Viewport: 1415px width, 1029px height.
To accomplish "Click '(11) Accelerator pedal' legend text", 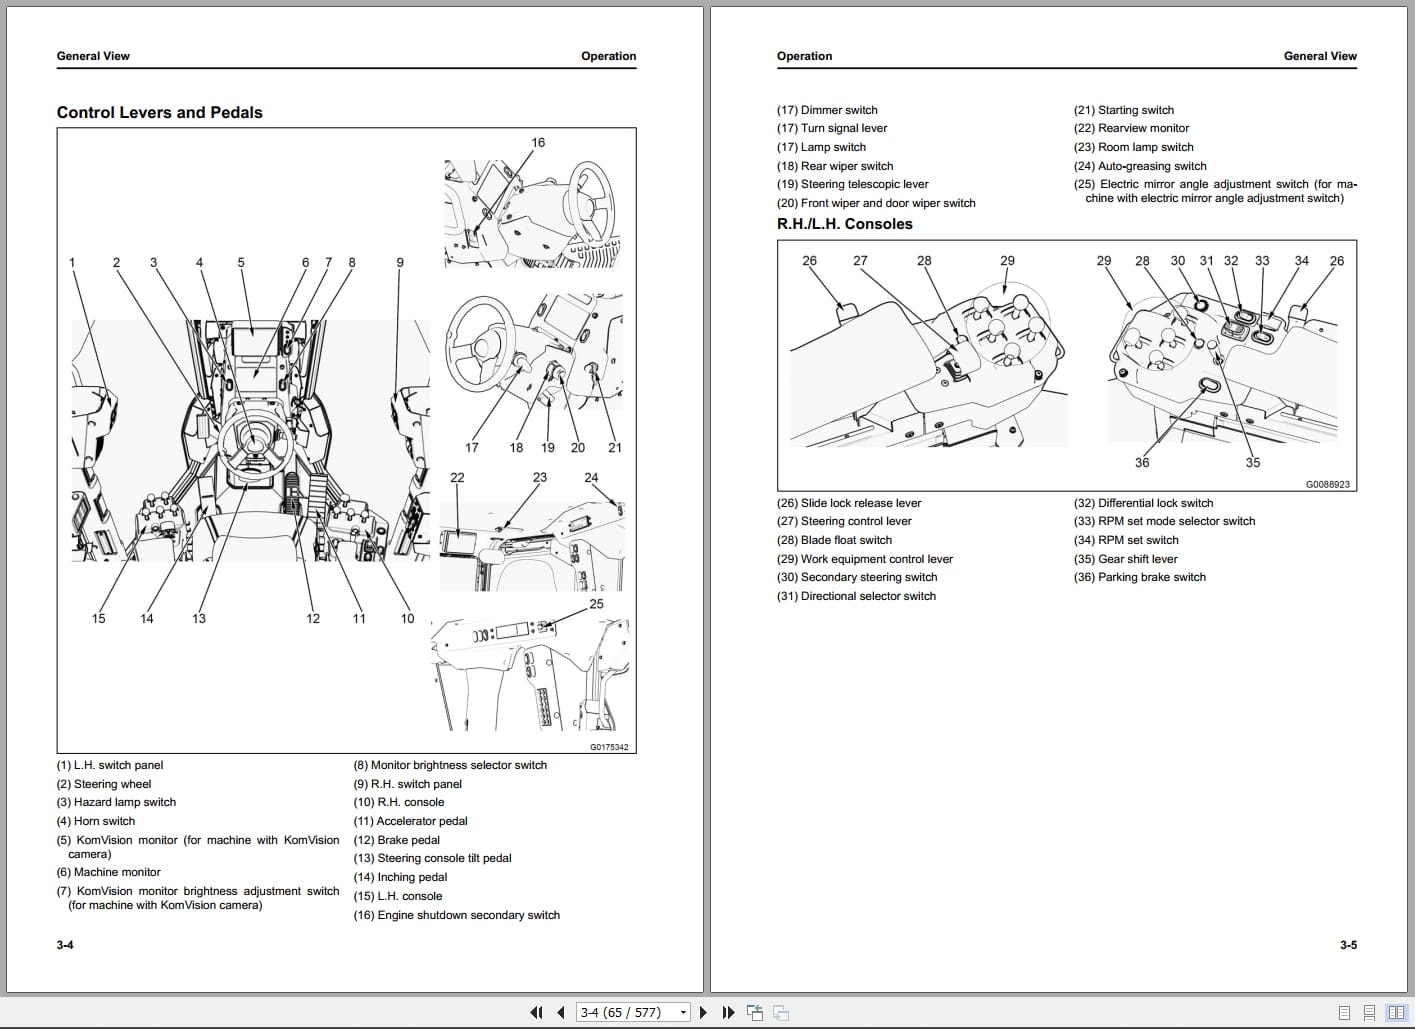I will (x=410, y=821).
